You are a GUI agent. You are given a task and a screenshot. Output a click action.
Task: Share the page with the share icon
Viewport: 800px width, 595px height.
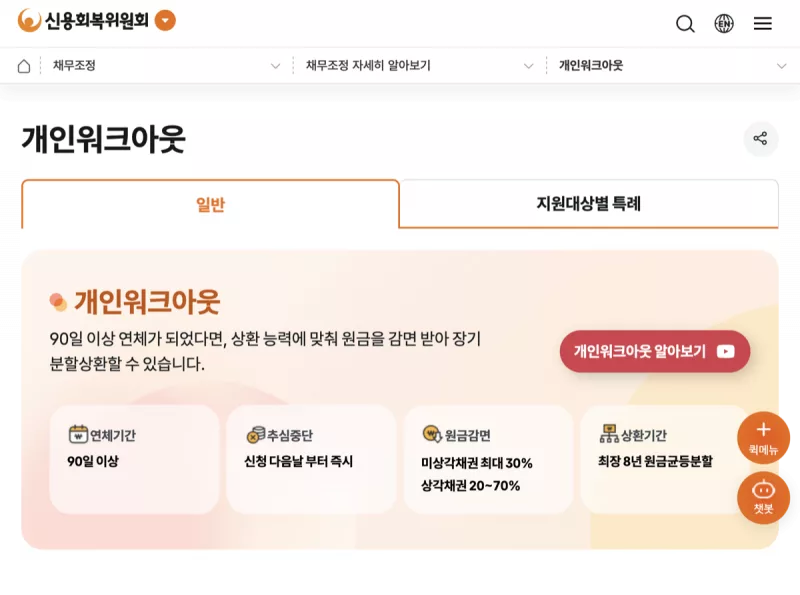(760, 138)
